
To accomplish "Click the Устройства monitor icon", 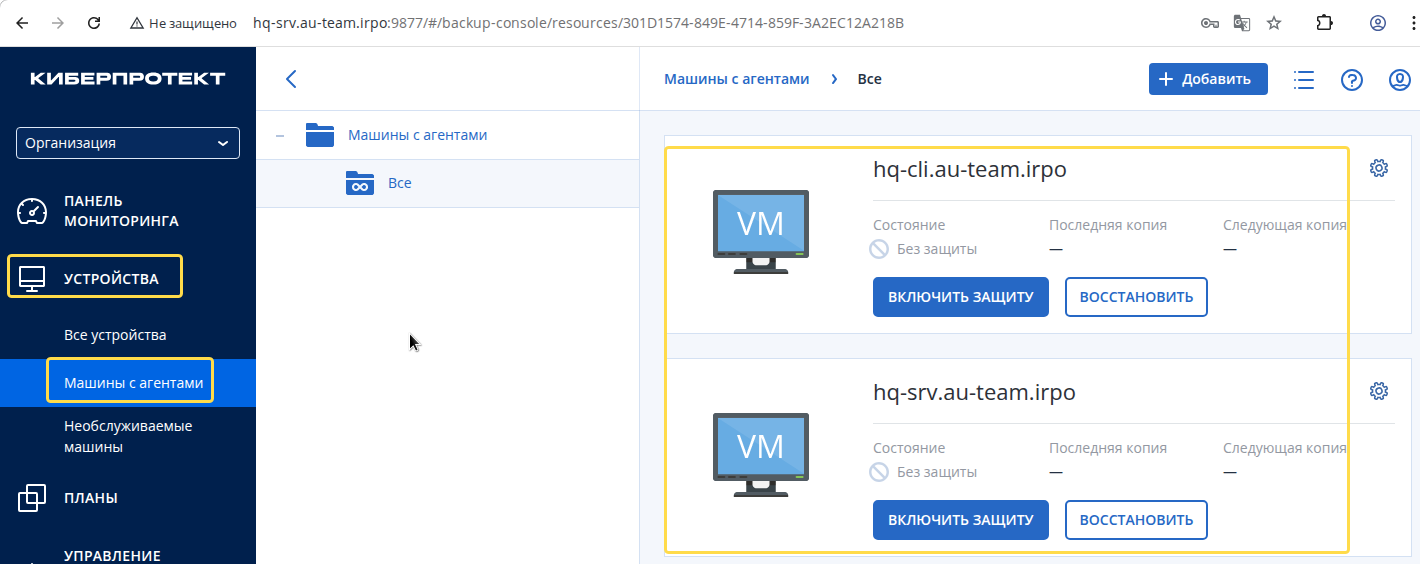I will click(x=32, y=279).
